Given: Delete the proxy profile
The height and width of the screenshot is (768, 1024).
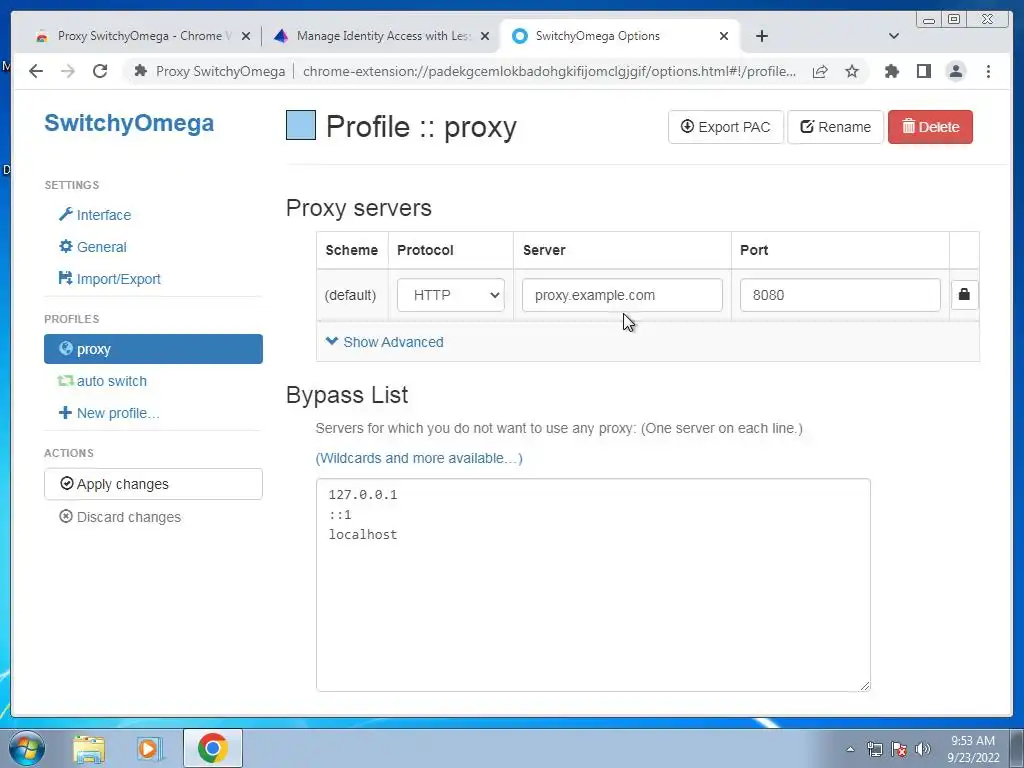Looking at the screenshot, I should click(930, 127).
